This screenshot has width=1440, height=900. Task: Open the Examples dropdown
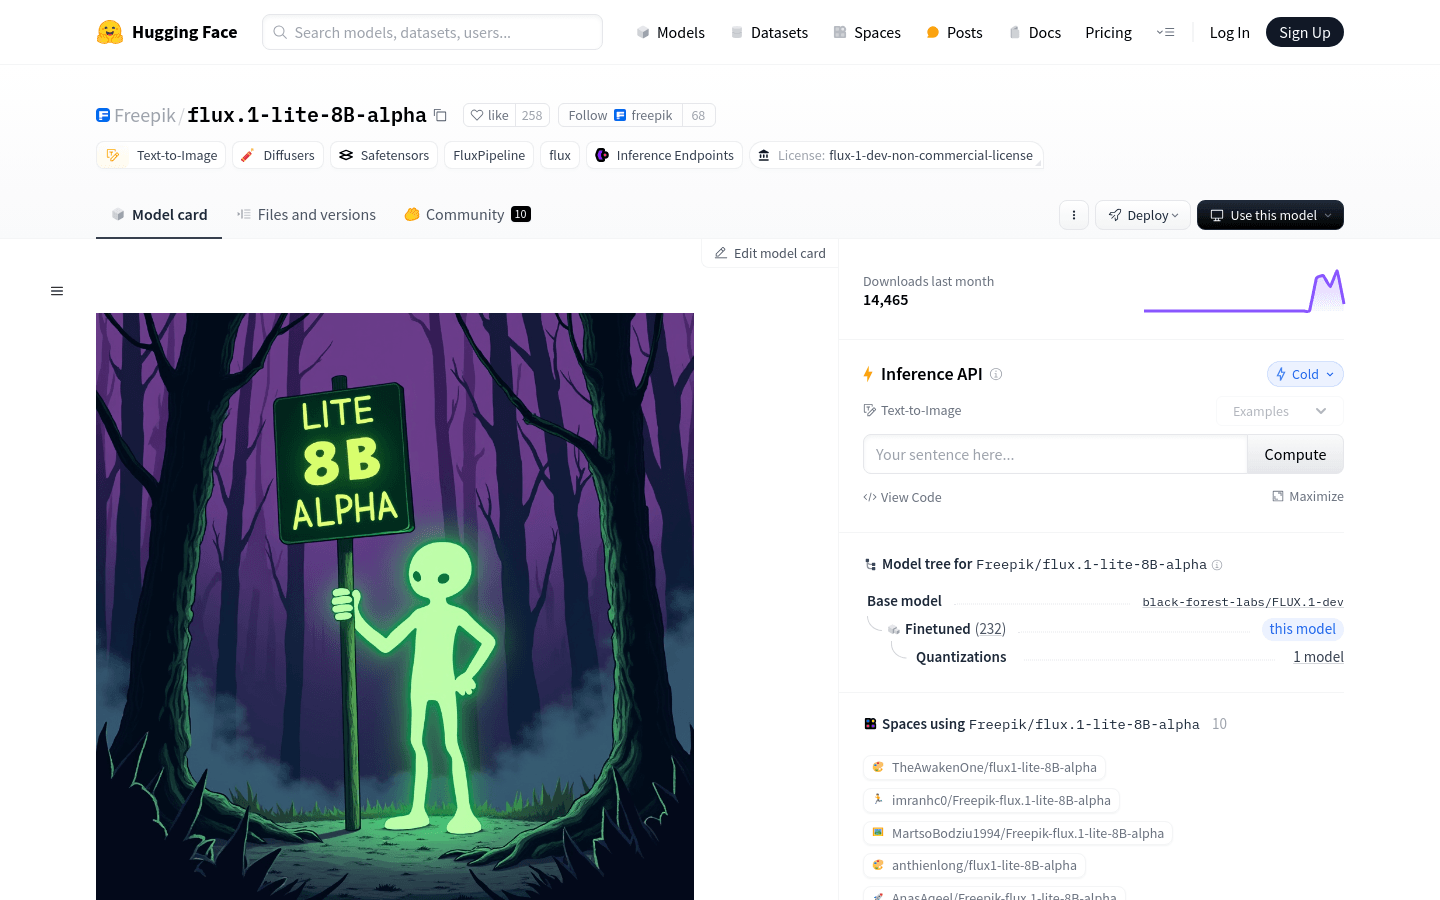(x=1279, y=411)
